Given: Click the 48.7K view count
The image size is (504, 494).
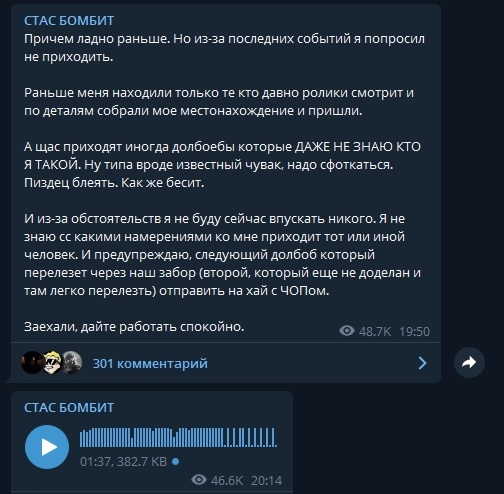Looking at the screenshot, I should [375, 331].
